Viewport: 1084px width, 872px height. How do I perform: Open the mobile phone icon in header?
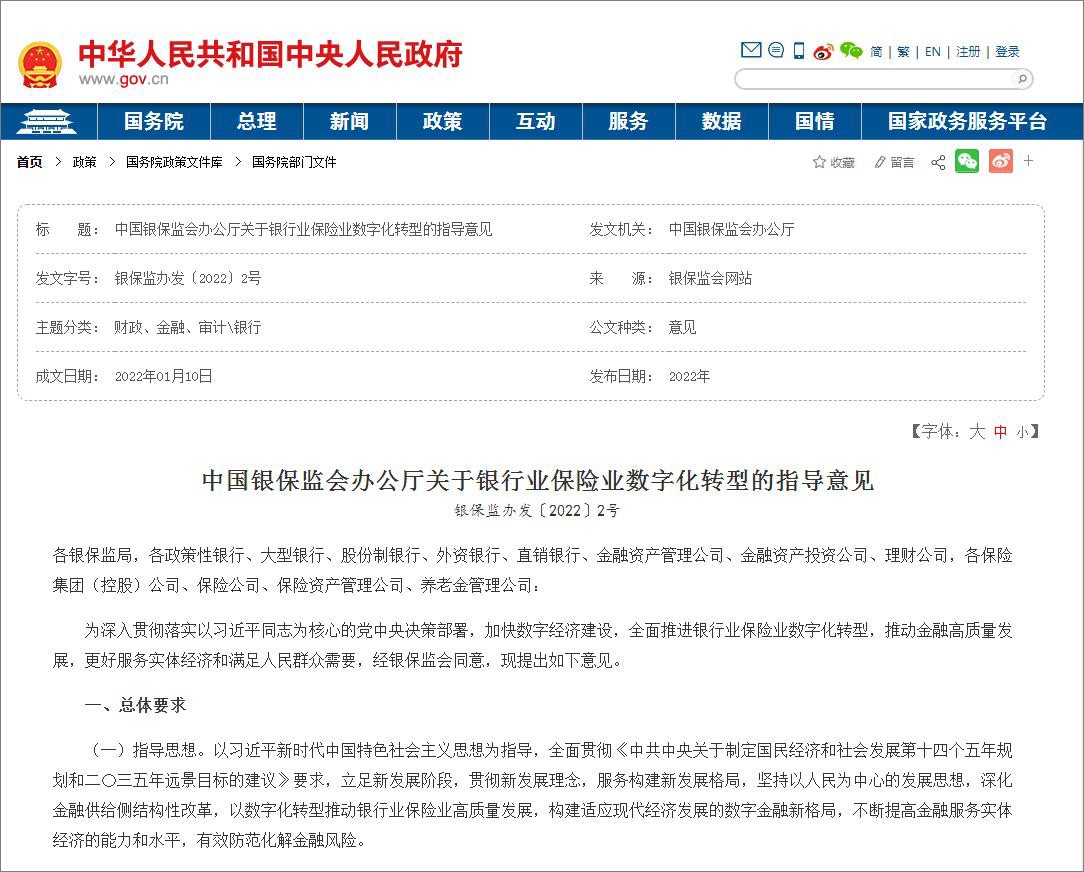click(x=799, y=50)
